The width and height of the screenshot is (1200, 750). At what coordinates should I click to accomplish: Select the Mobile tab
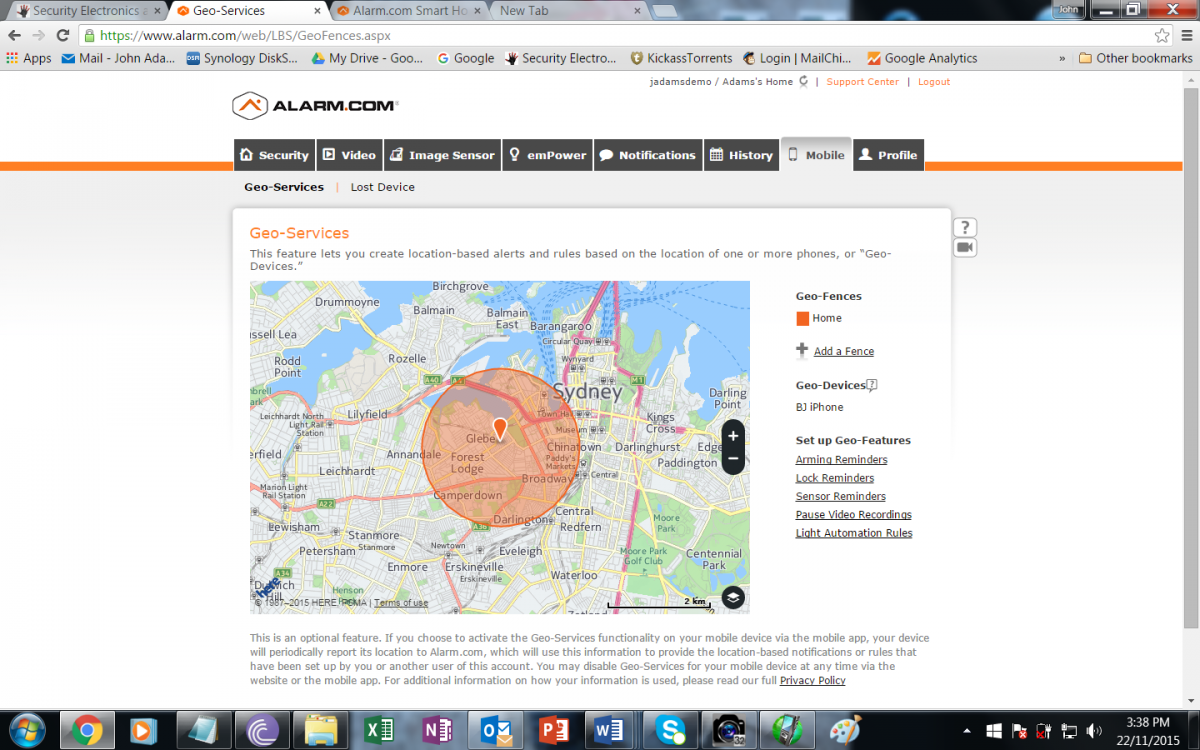tap(816, 154)
